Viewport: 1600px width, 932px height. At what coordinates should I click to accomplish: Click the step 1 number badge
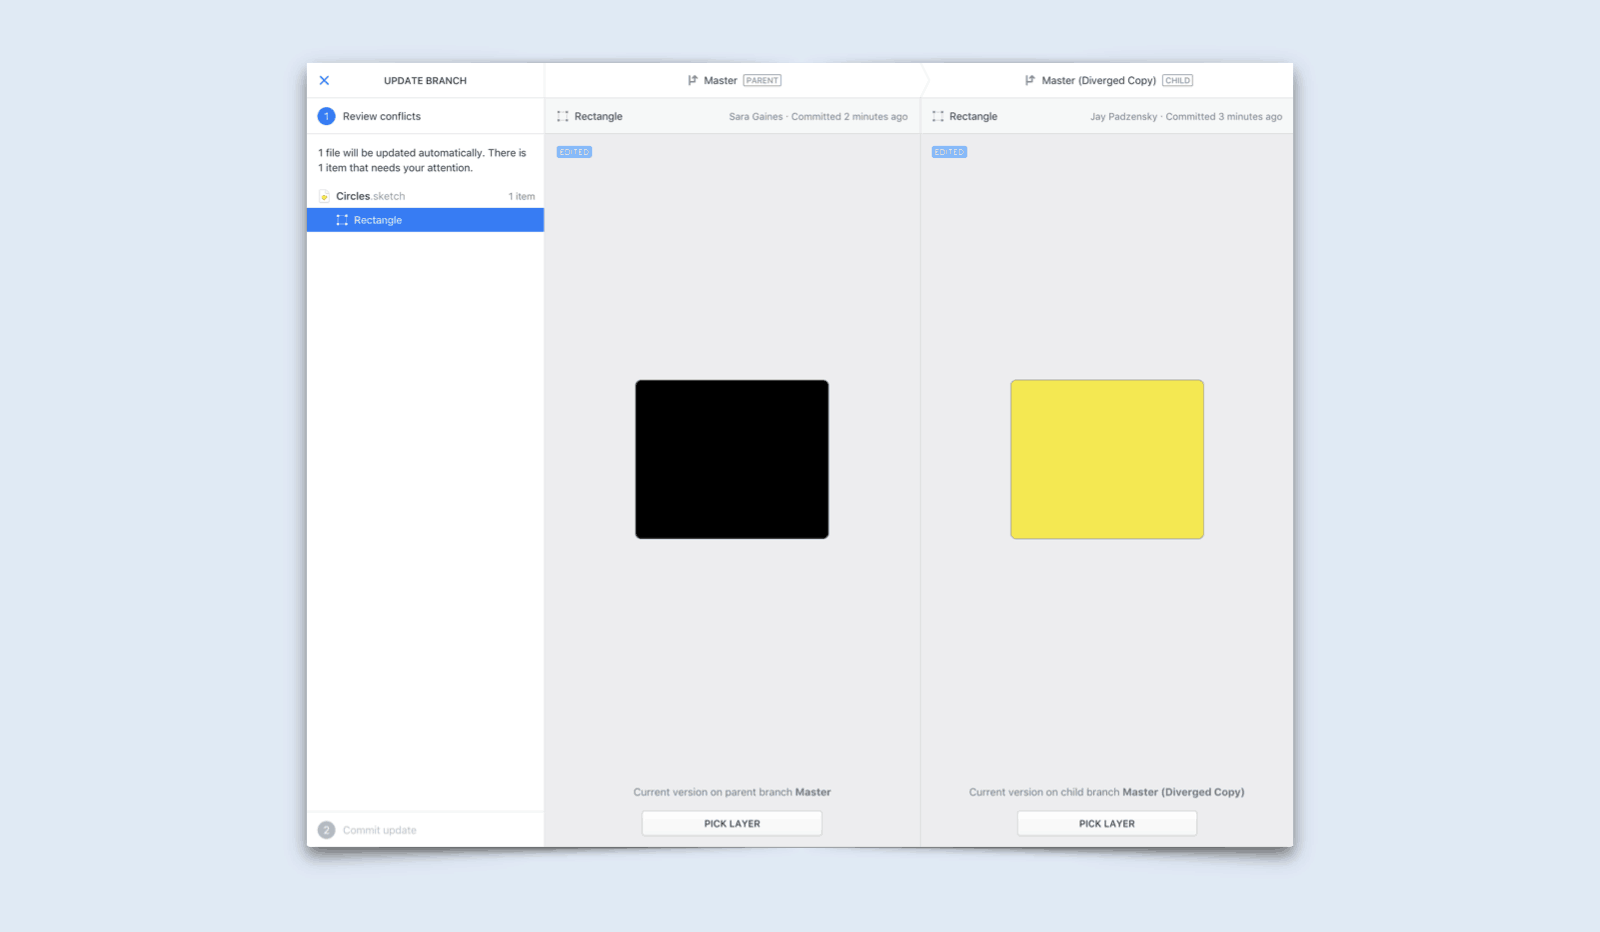pos(326,117)
